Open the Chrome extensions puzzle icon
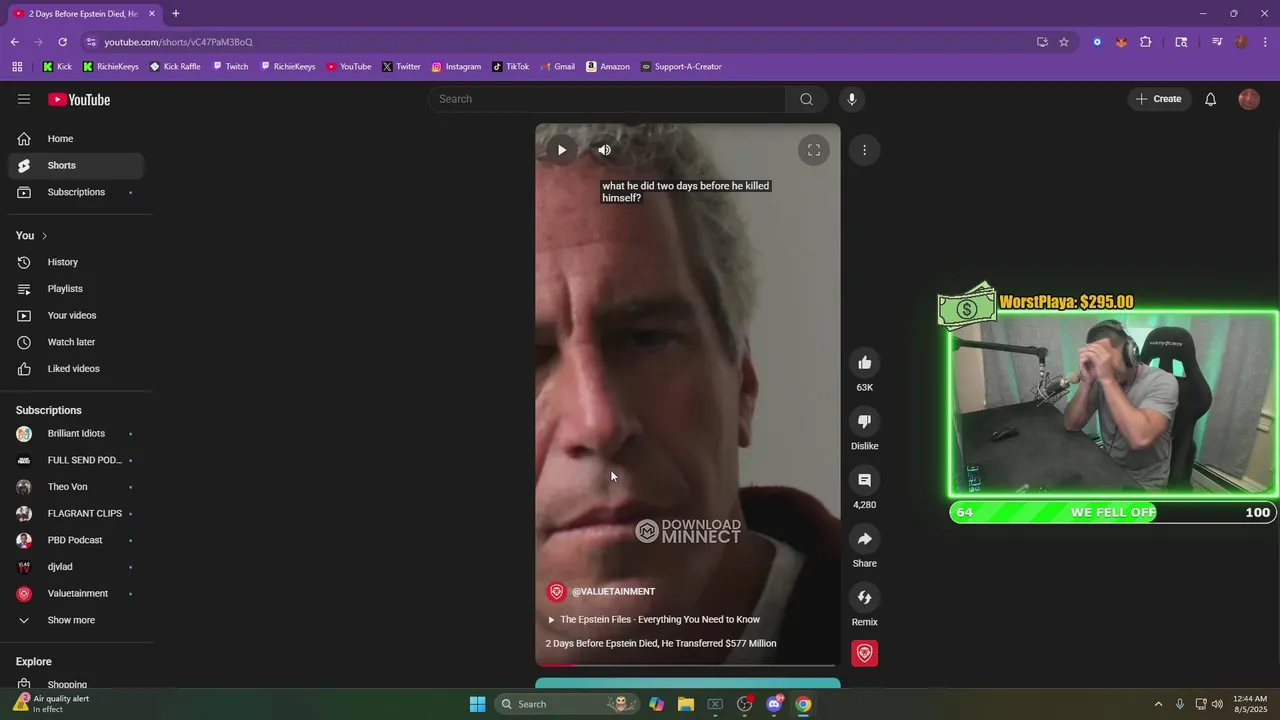The height and width of the screenshot is (720, 1280). [x=1146, y=42]
